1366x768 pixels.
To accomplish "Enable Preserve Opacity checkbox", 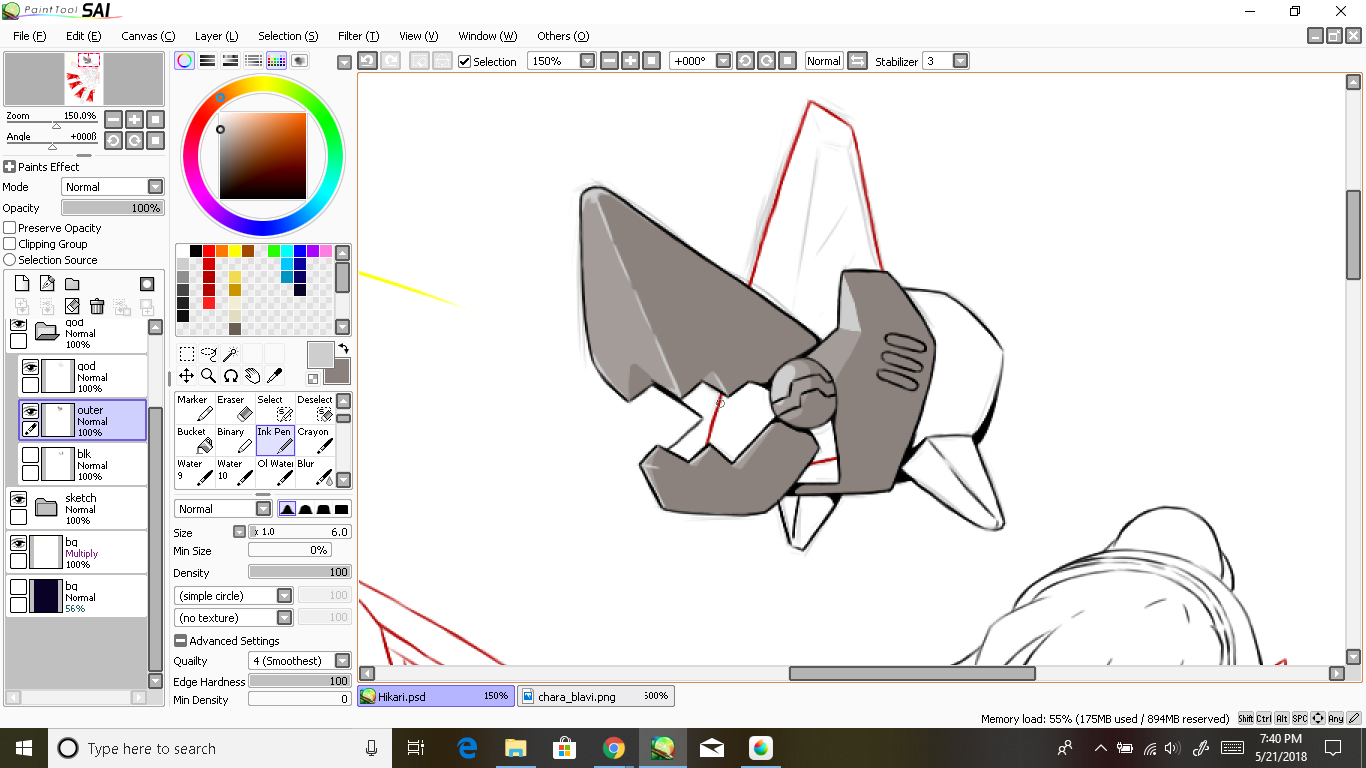I will [10, 228].
